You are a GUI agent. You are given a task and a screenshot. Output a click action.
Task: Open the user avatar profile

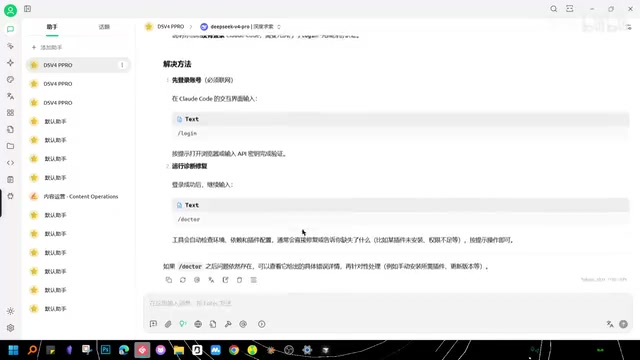pyautogui.click(x=10, y=10)
